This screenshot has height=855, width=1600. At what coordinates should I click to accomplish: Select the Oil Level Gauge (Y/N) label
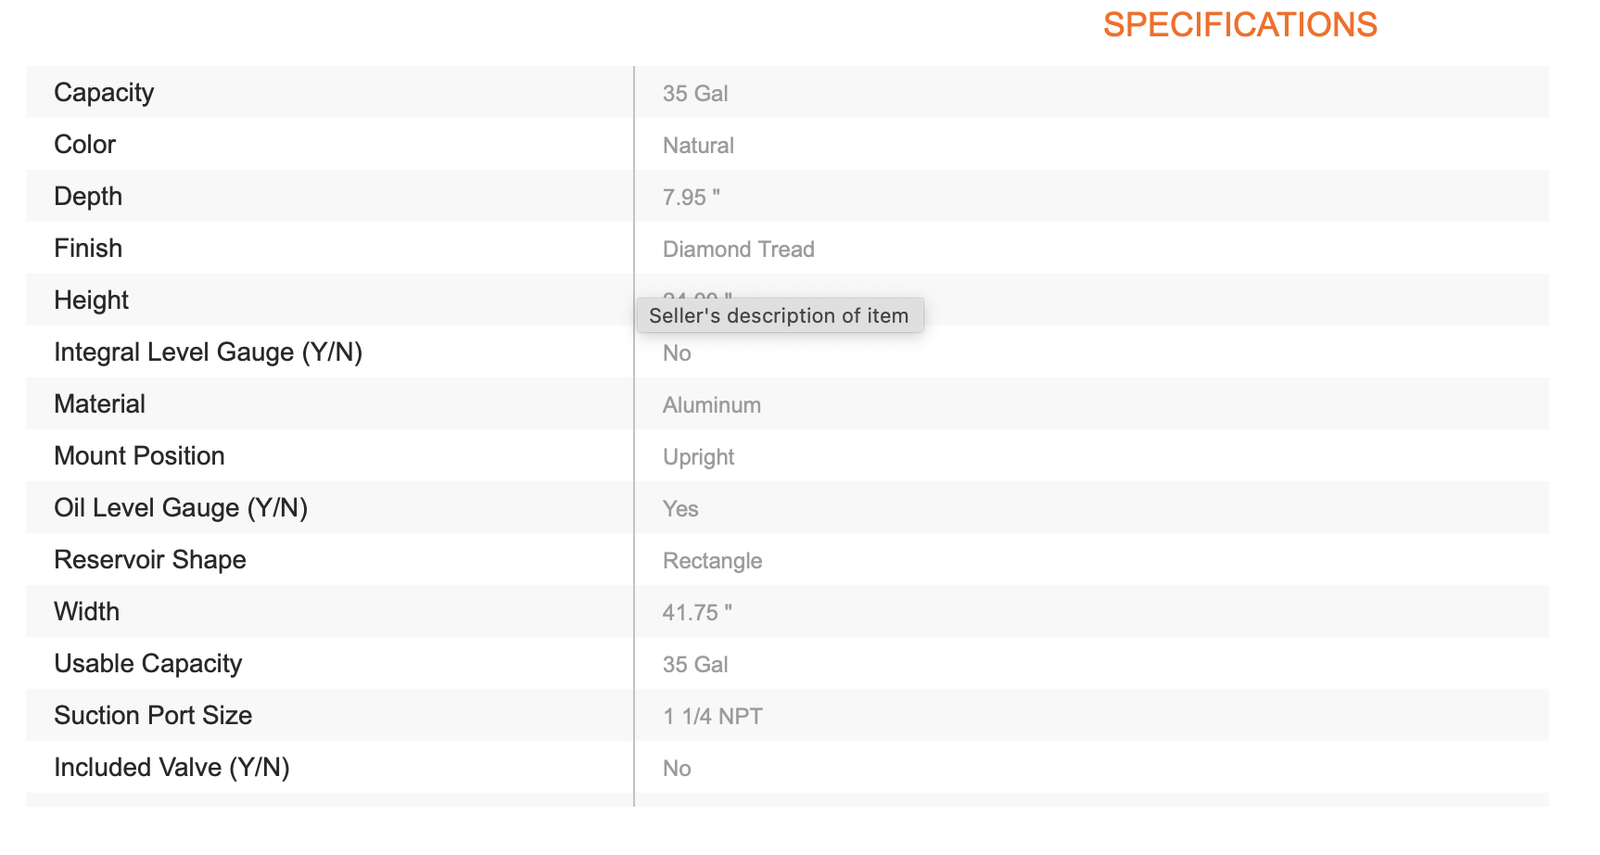coord(181,509)
